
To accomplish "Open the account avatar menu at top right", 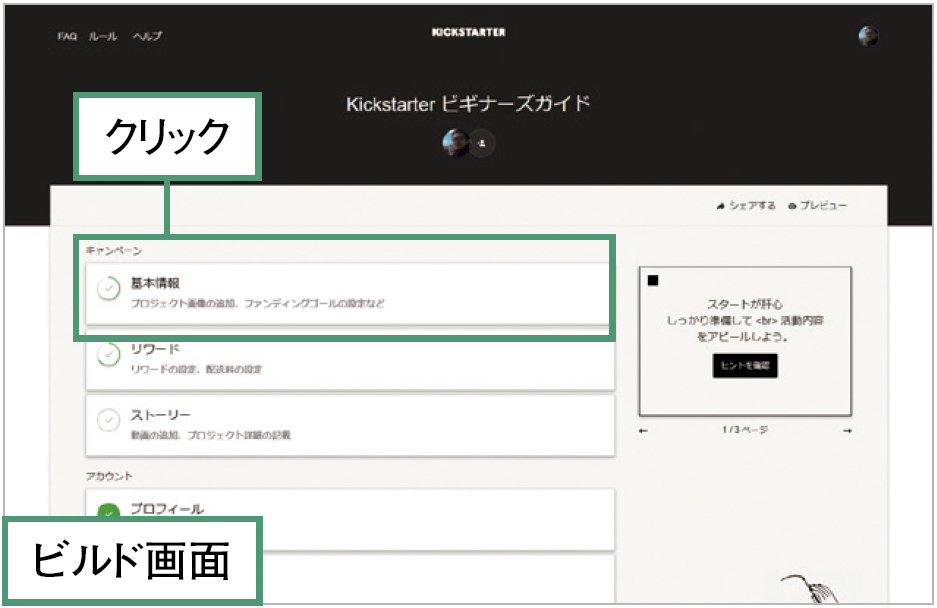I will (x=868, y=36).
